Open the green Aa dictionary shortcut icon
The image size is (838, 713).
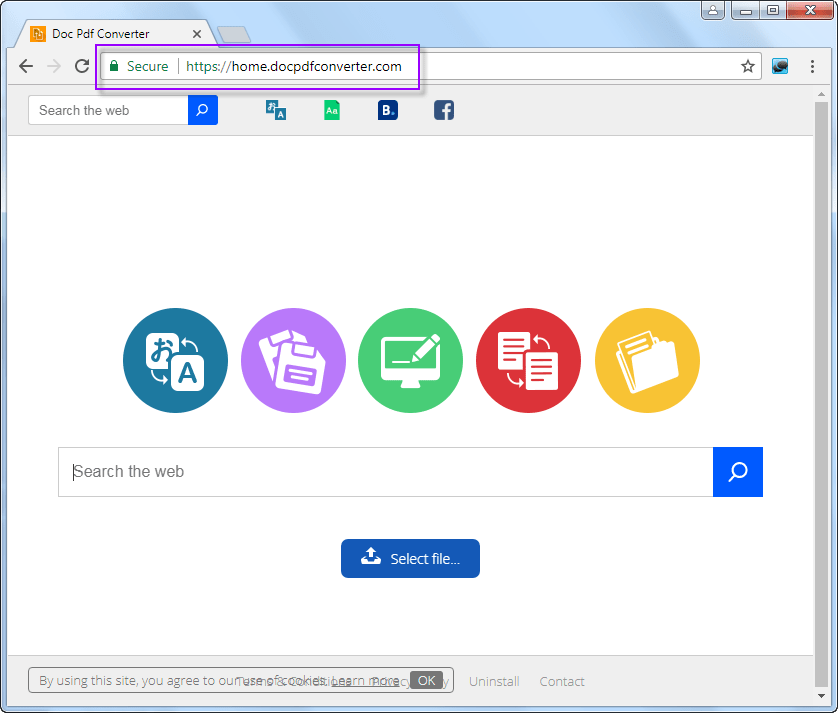click(332, 111)
